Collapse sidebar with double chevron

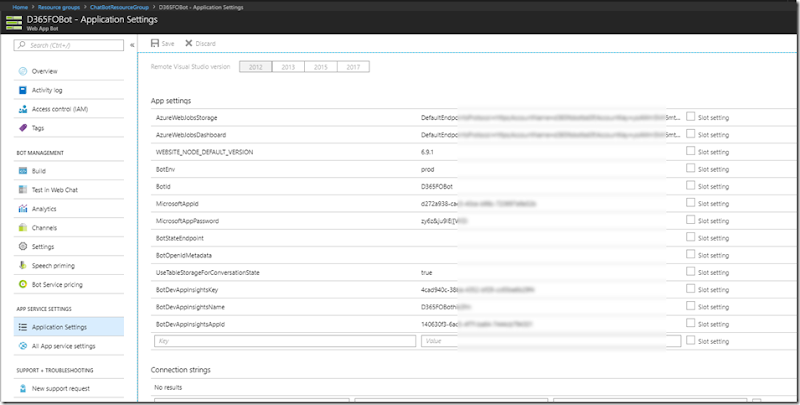132,45
